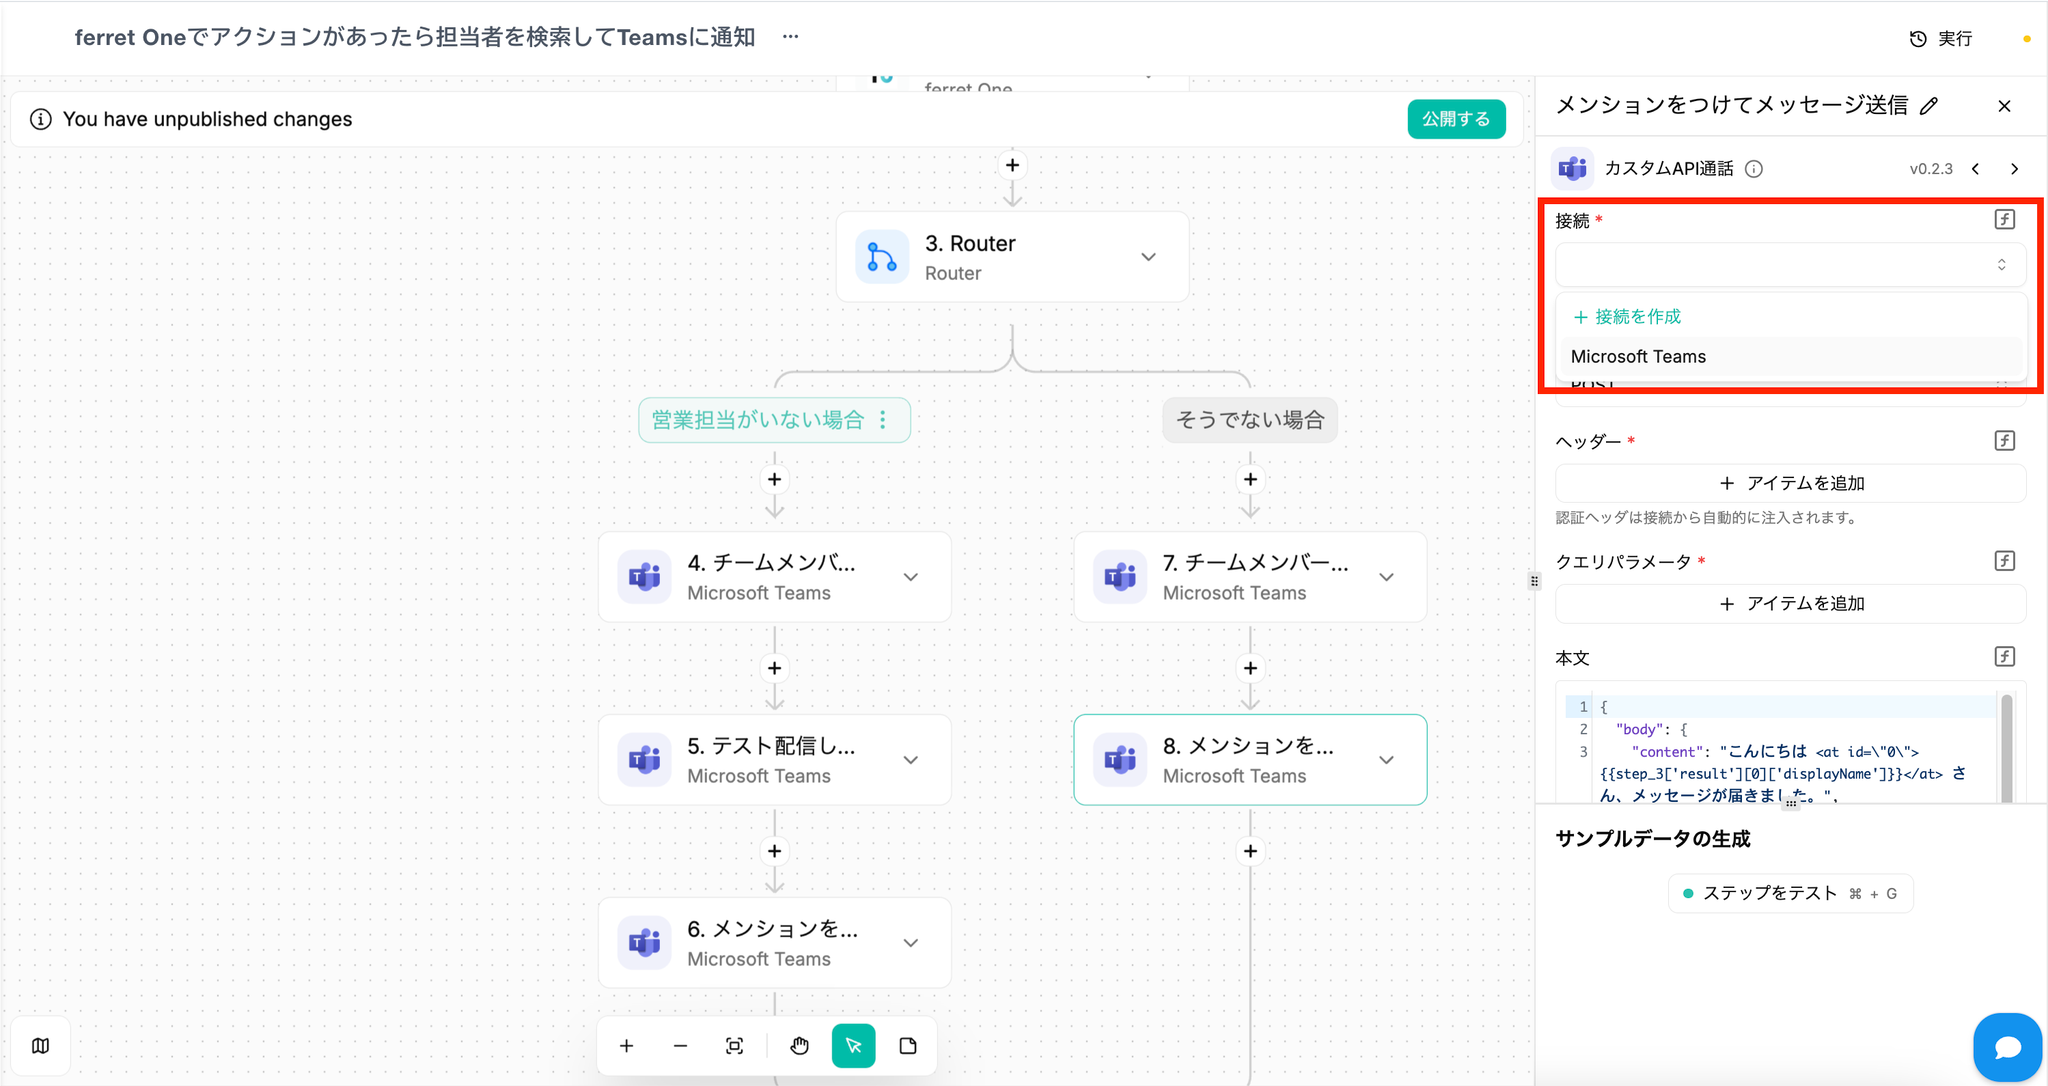Click the fit-to-view icon in the bottom toolbar
Screen dimensions: 2048x1086
[x=734, y=1046]
